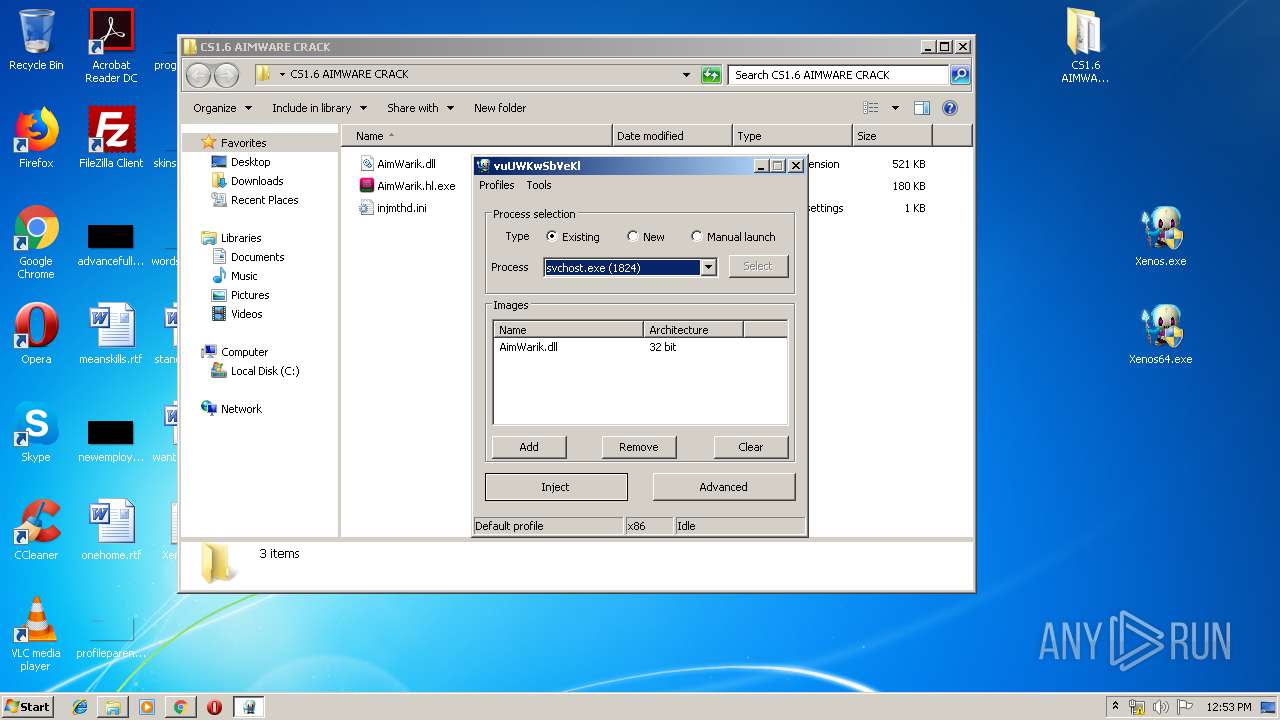1280x720 pixels.
Task: Open Google Chrome desktop icon
Action: 36,242
